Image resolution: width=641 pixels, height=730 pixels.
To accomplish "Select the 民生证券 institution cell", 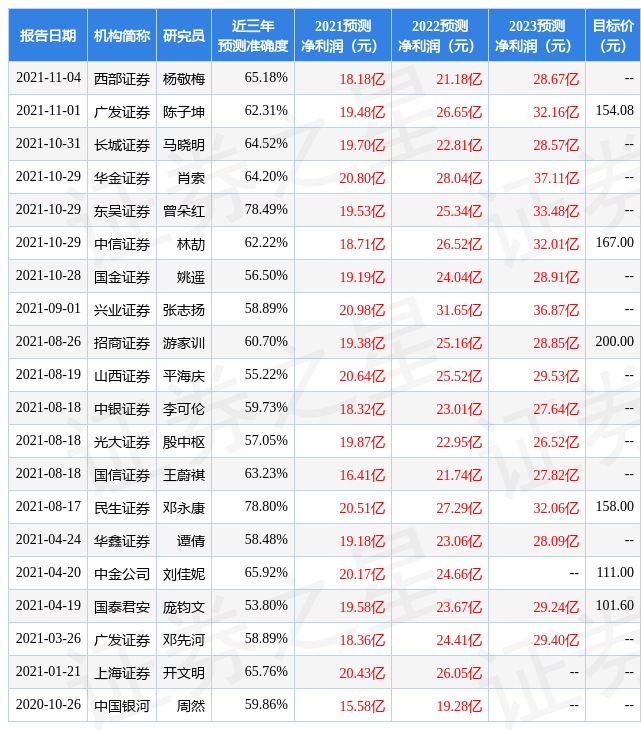I will tap(122, 508).
